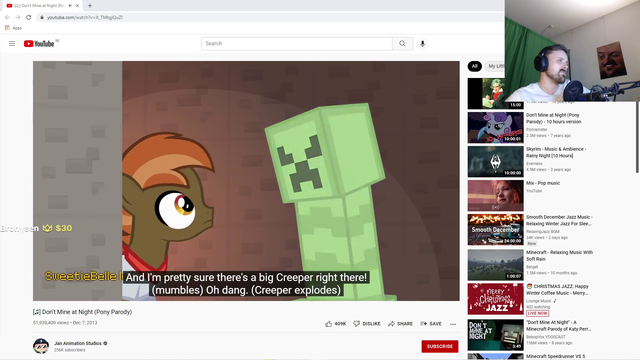Screen dimensions: 640x360
Task: Open Jan Animation Studios channel avatar
Action: 41,346
